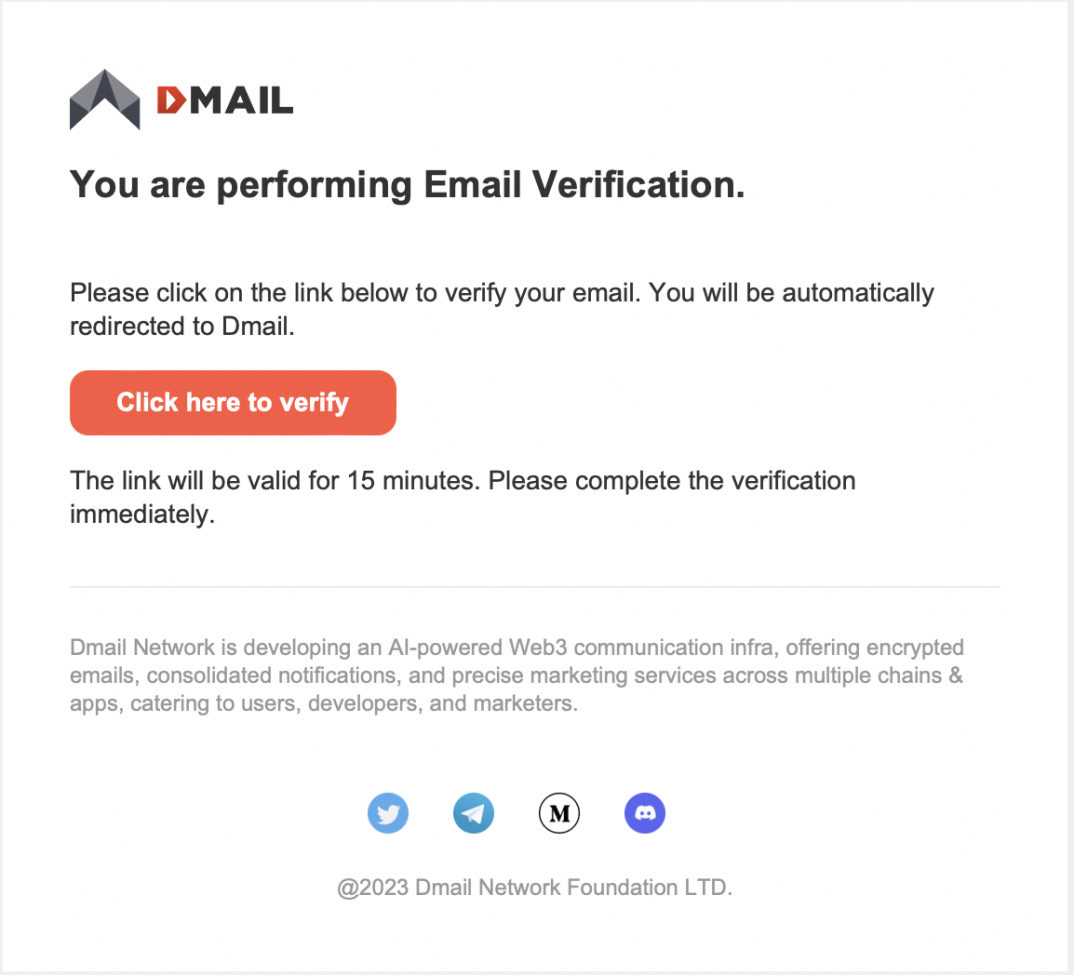Click 'Dmail Network Foundation LTD.' footer text
Screen dimensions: 1074x975
coord(573,887)
